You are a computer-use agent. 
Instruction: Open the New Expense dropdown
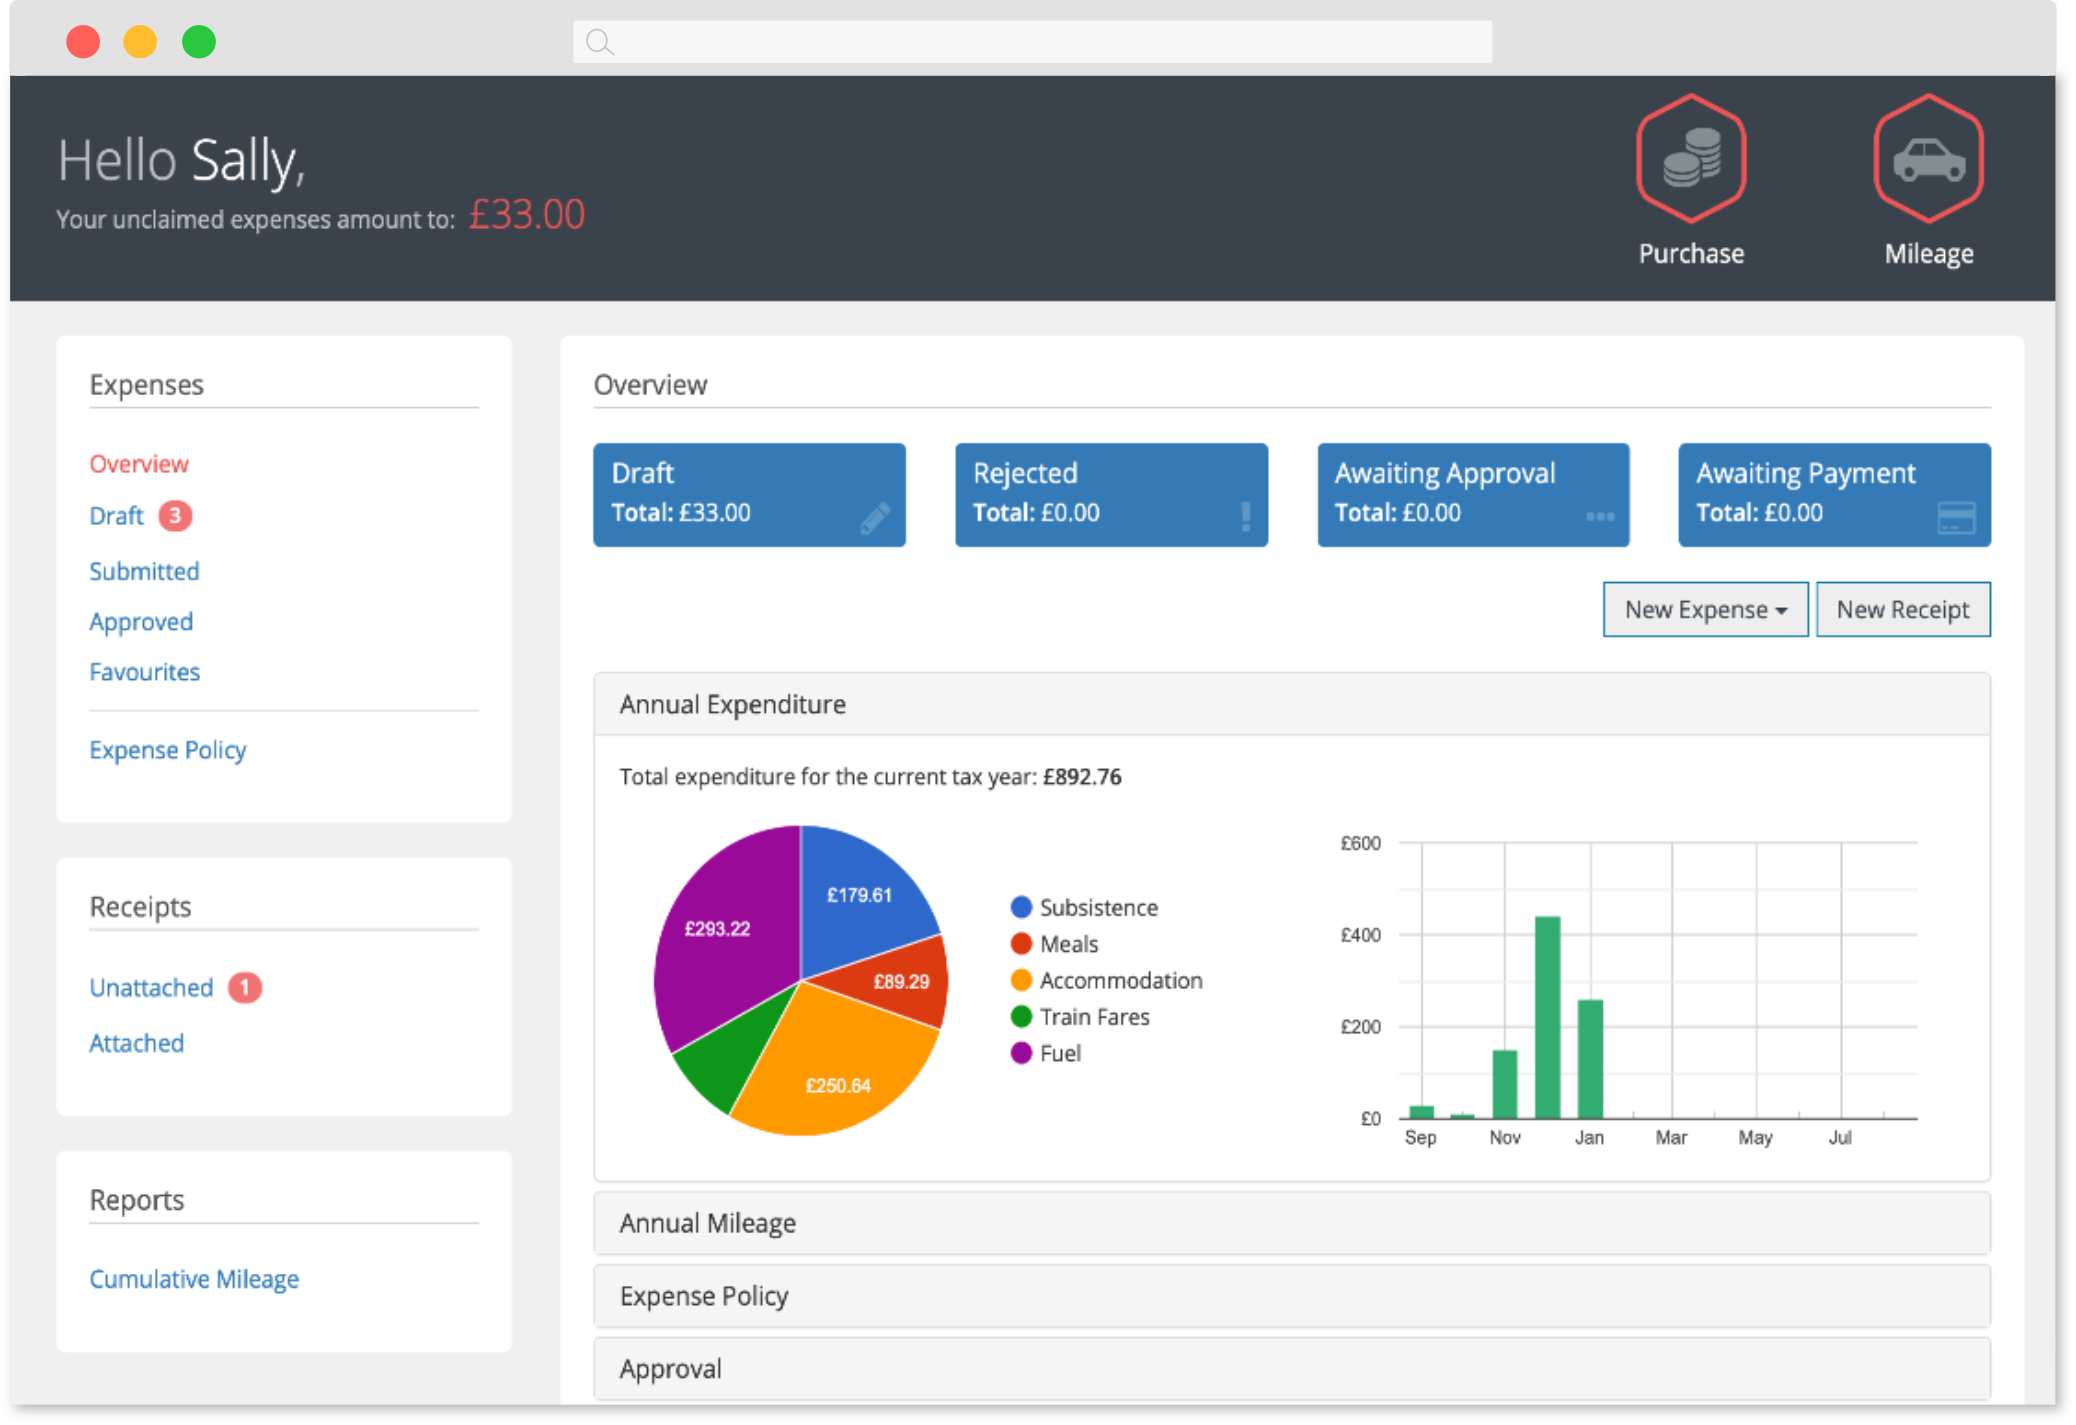tap(1705, 610)
